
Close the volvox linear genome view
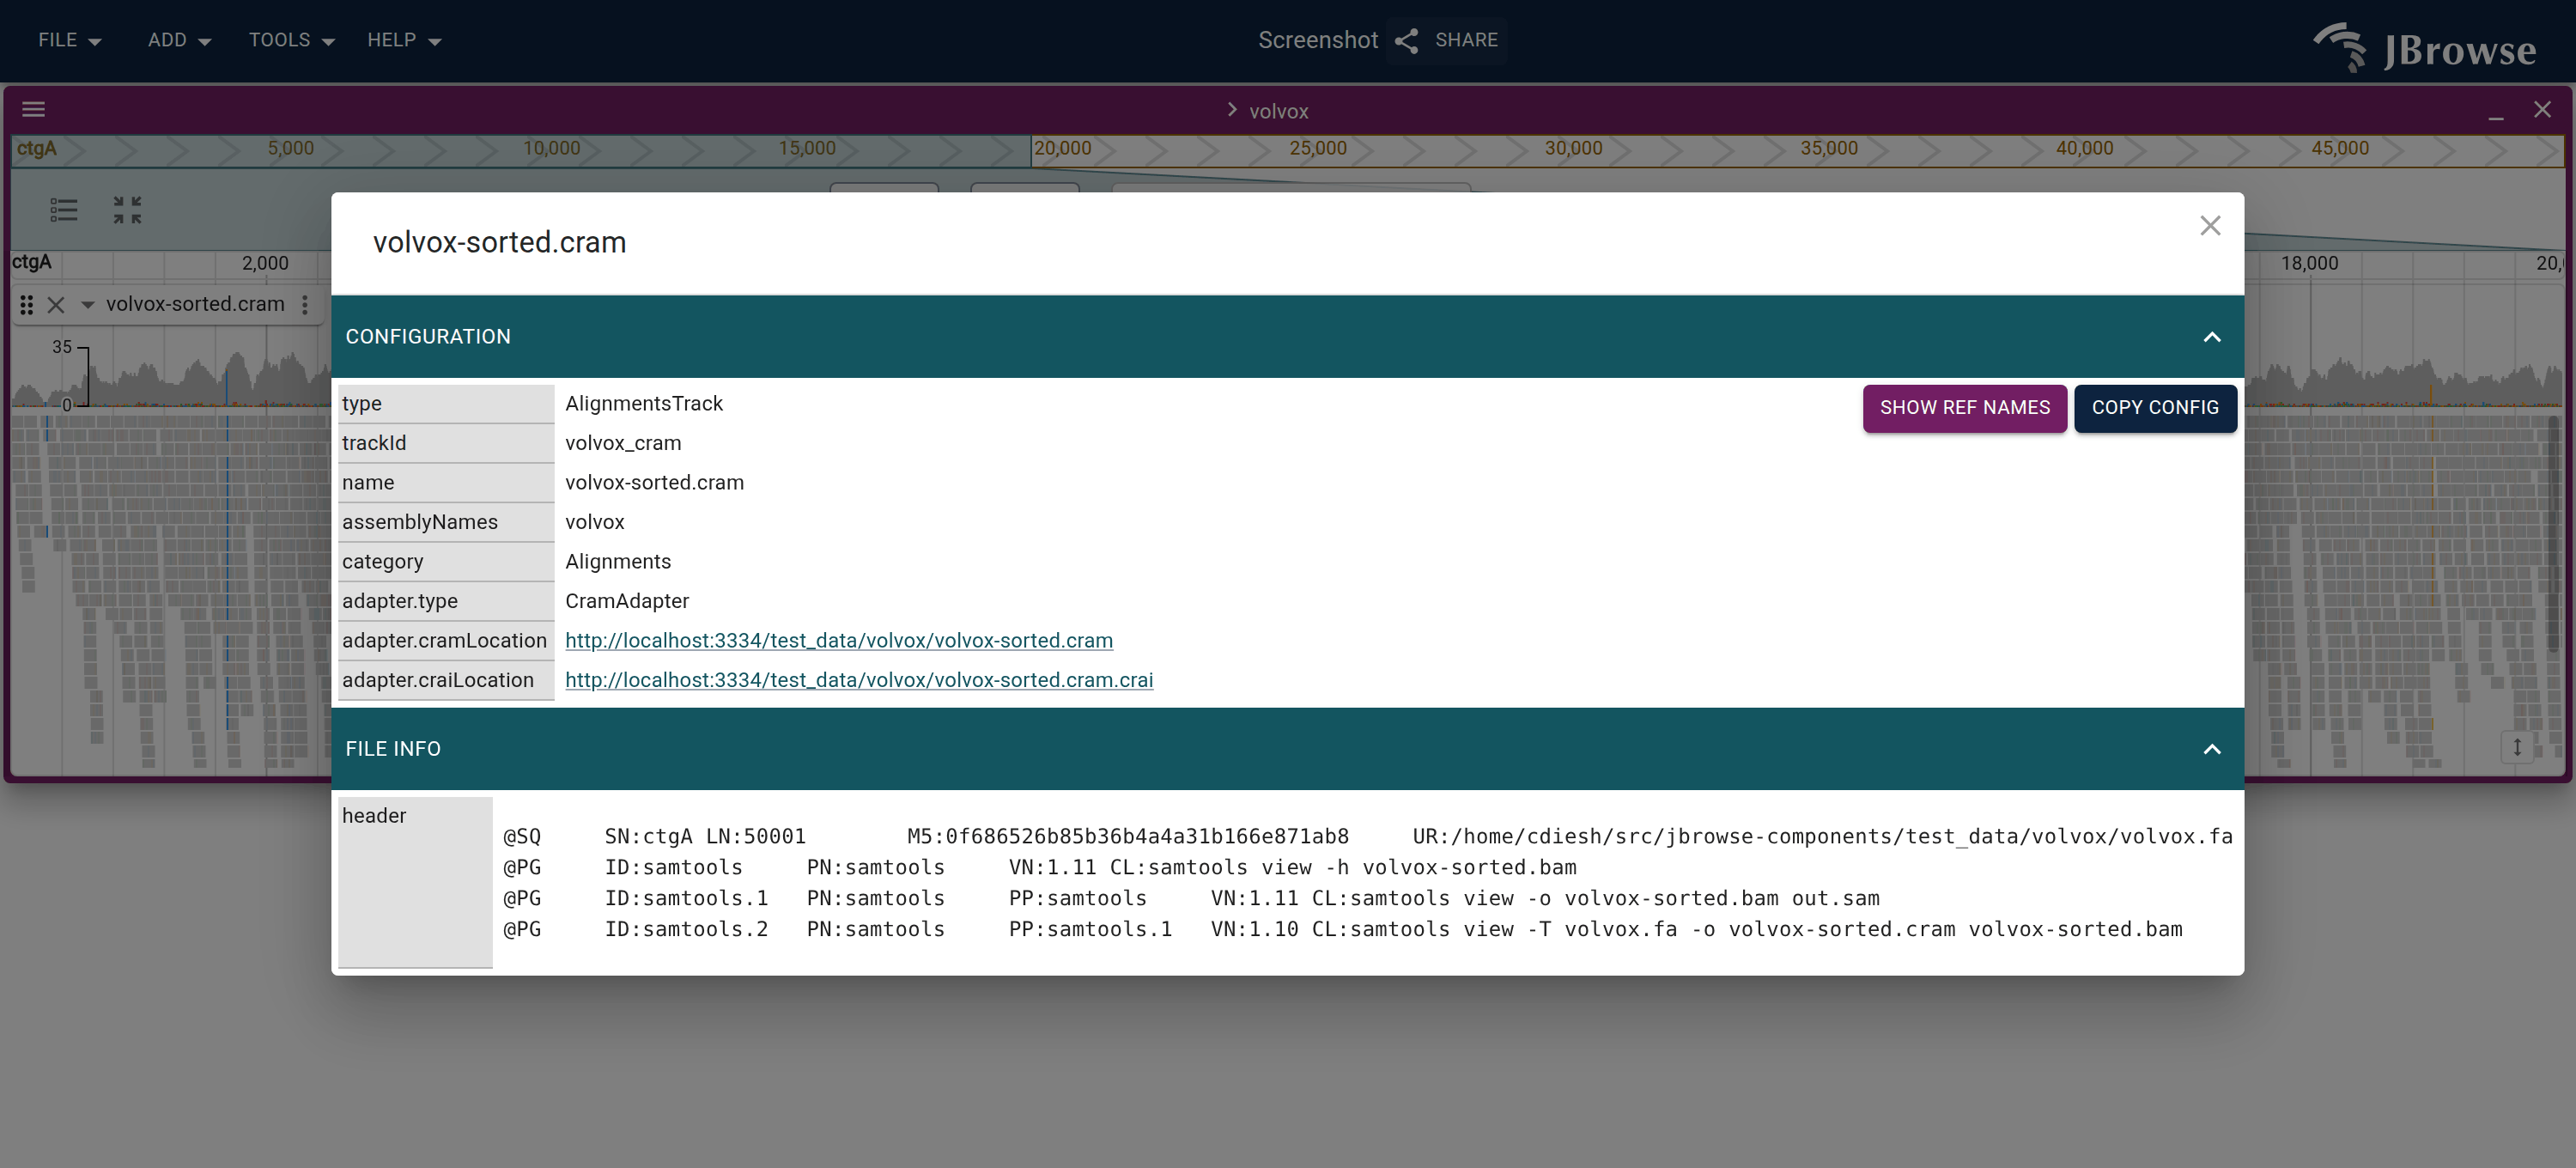click(x=2542, y=110)
